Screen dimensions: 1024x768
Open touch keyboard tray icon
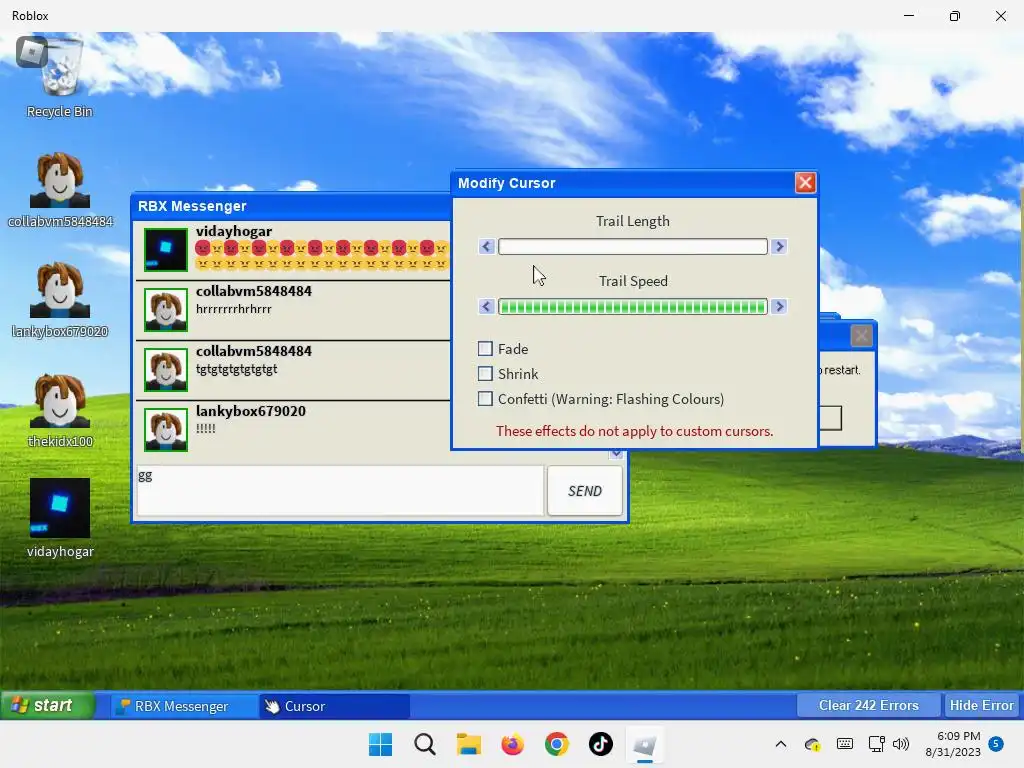pyautogui.click(x=844, y=744)
